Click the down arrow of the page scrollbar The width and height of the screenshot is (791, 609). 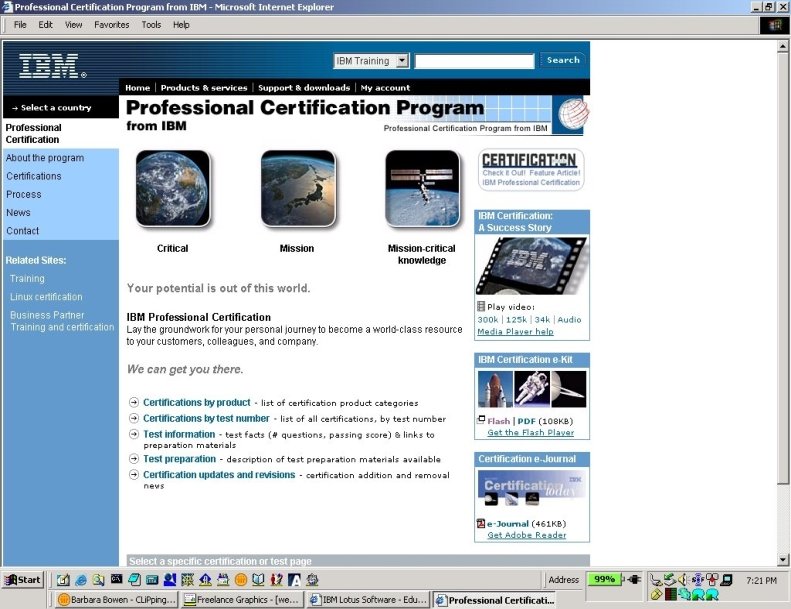pyautogui.click(x=782, y=559)
